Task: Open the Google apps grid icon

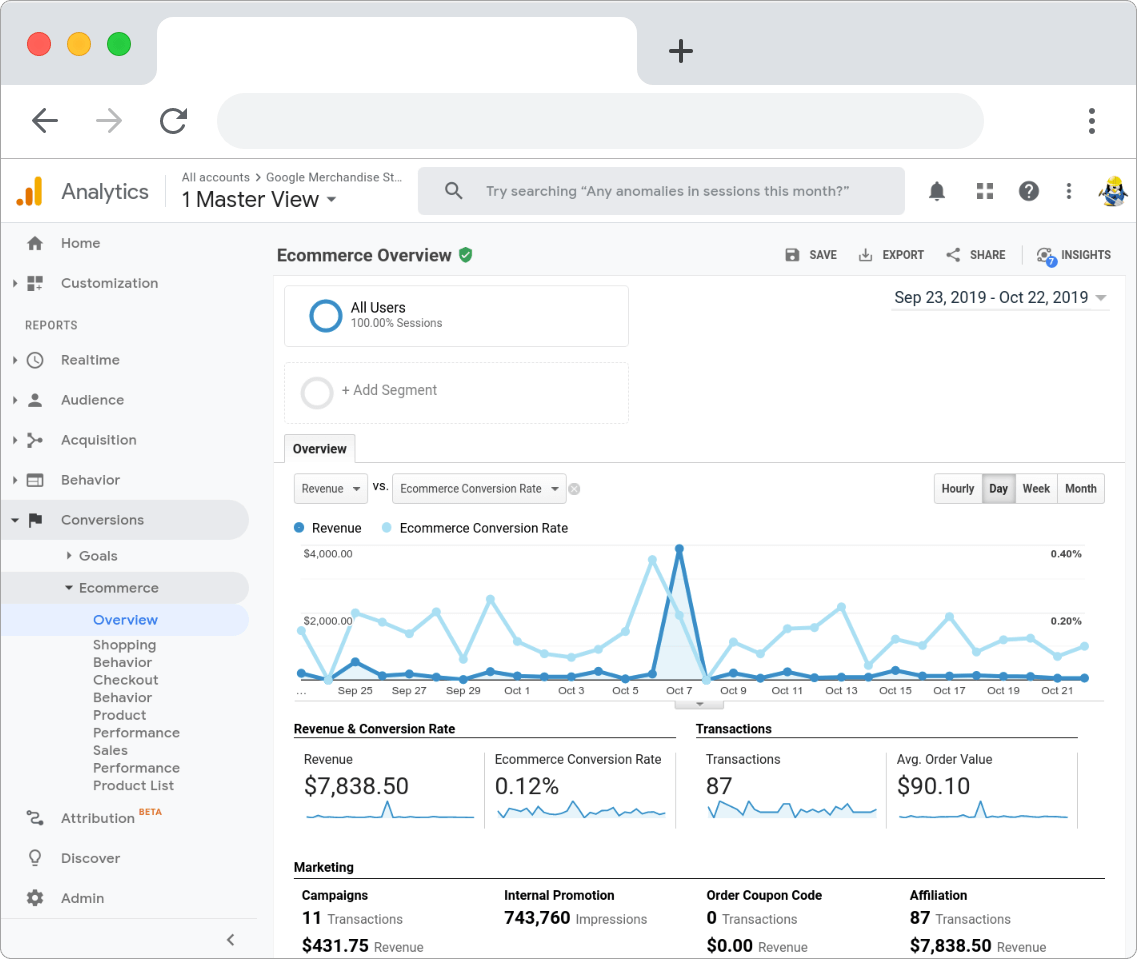Action: 984,190
